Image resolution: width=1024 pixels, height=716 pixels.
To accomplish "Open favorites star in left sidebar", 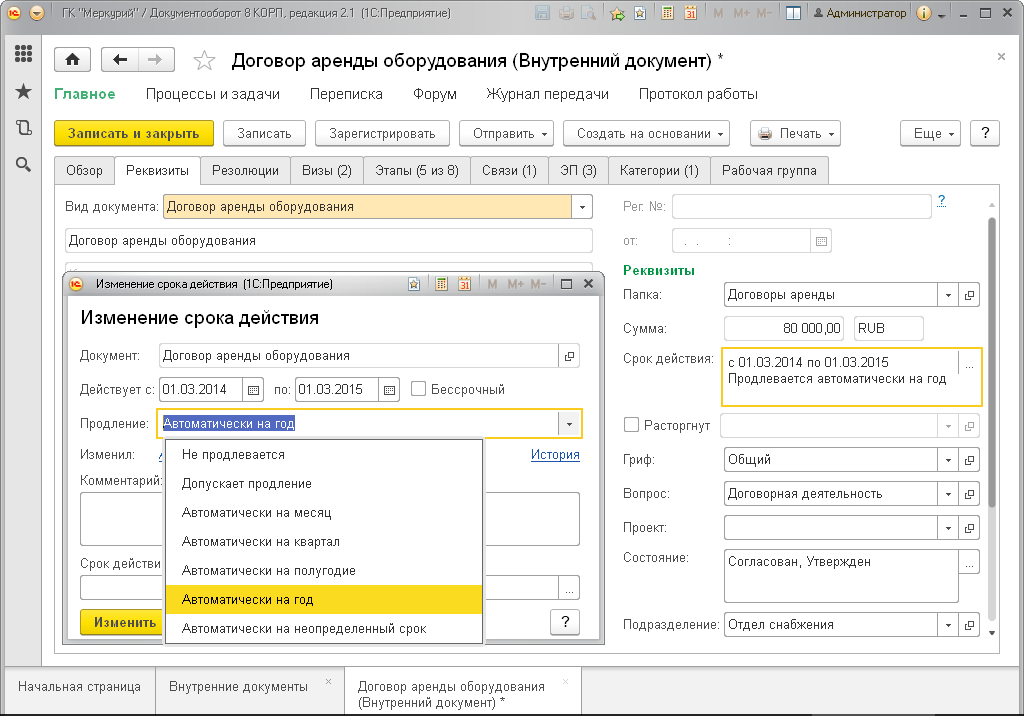I will click(24, 91).
